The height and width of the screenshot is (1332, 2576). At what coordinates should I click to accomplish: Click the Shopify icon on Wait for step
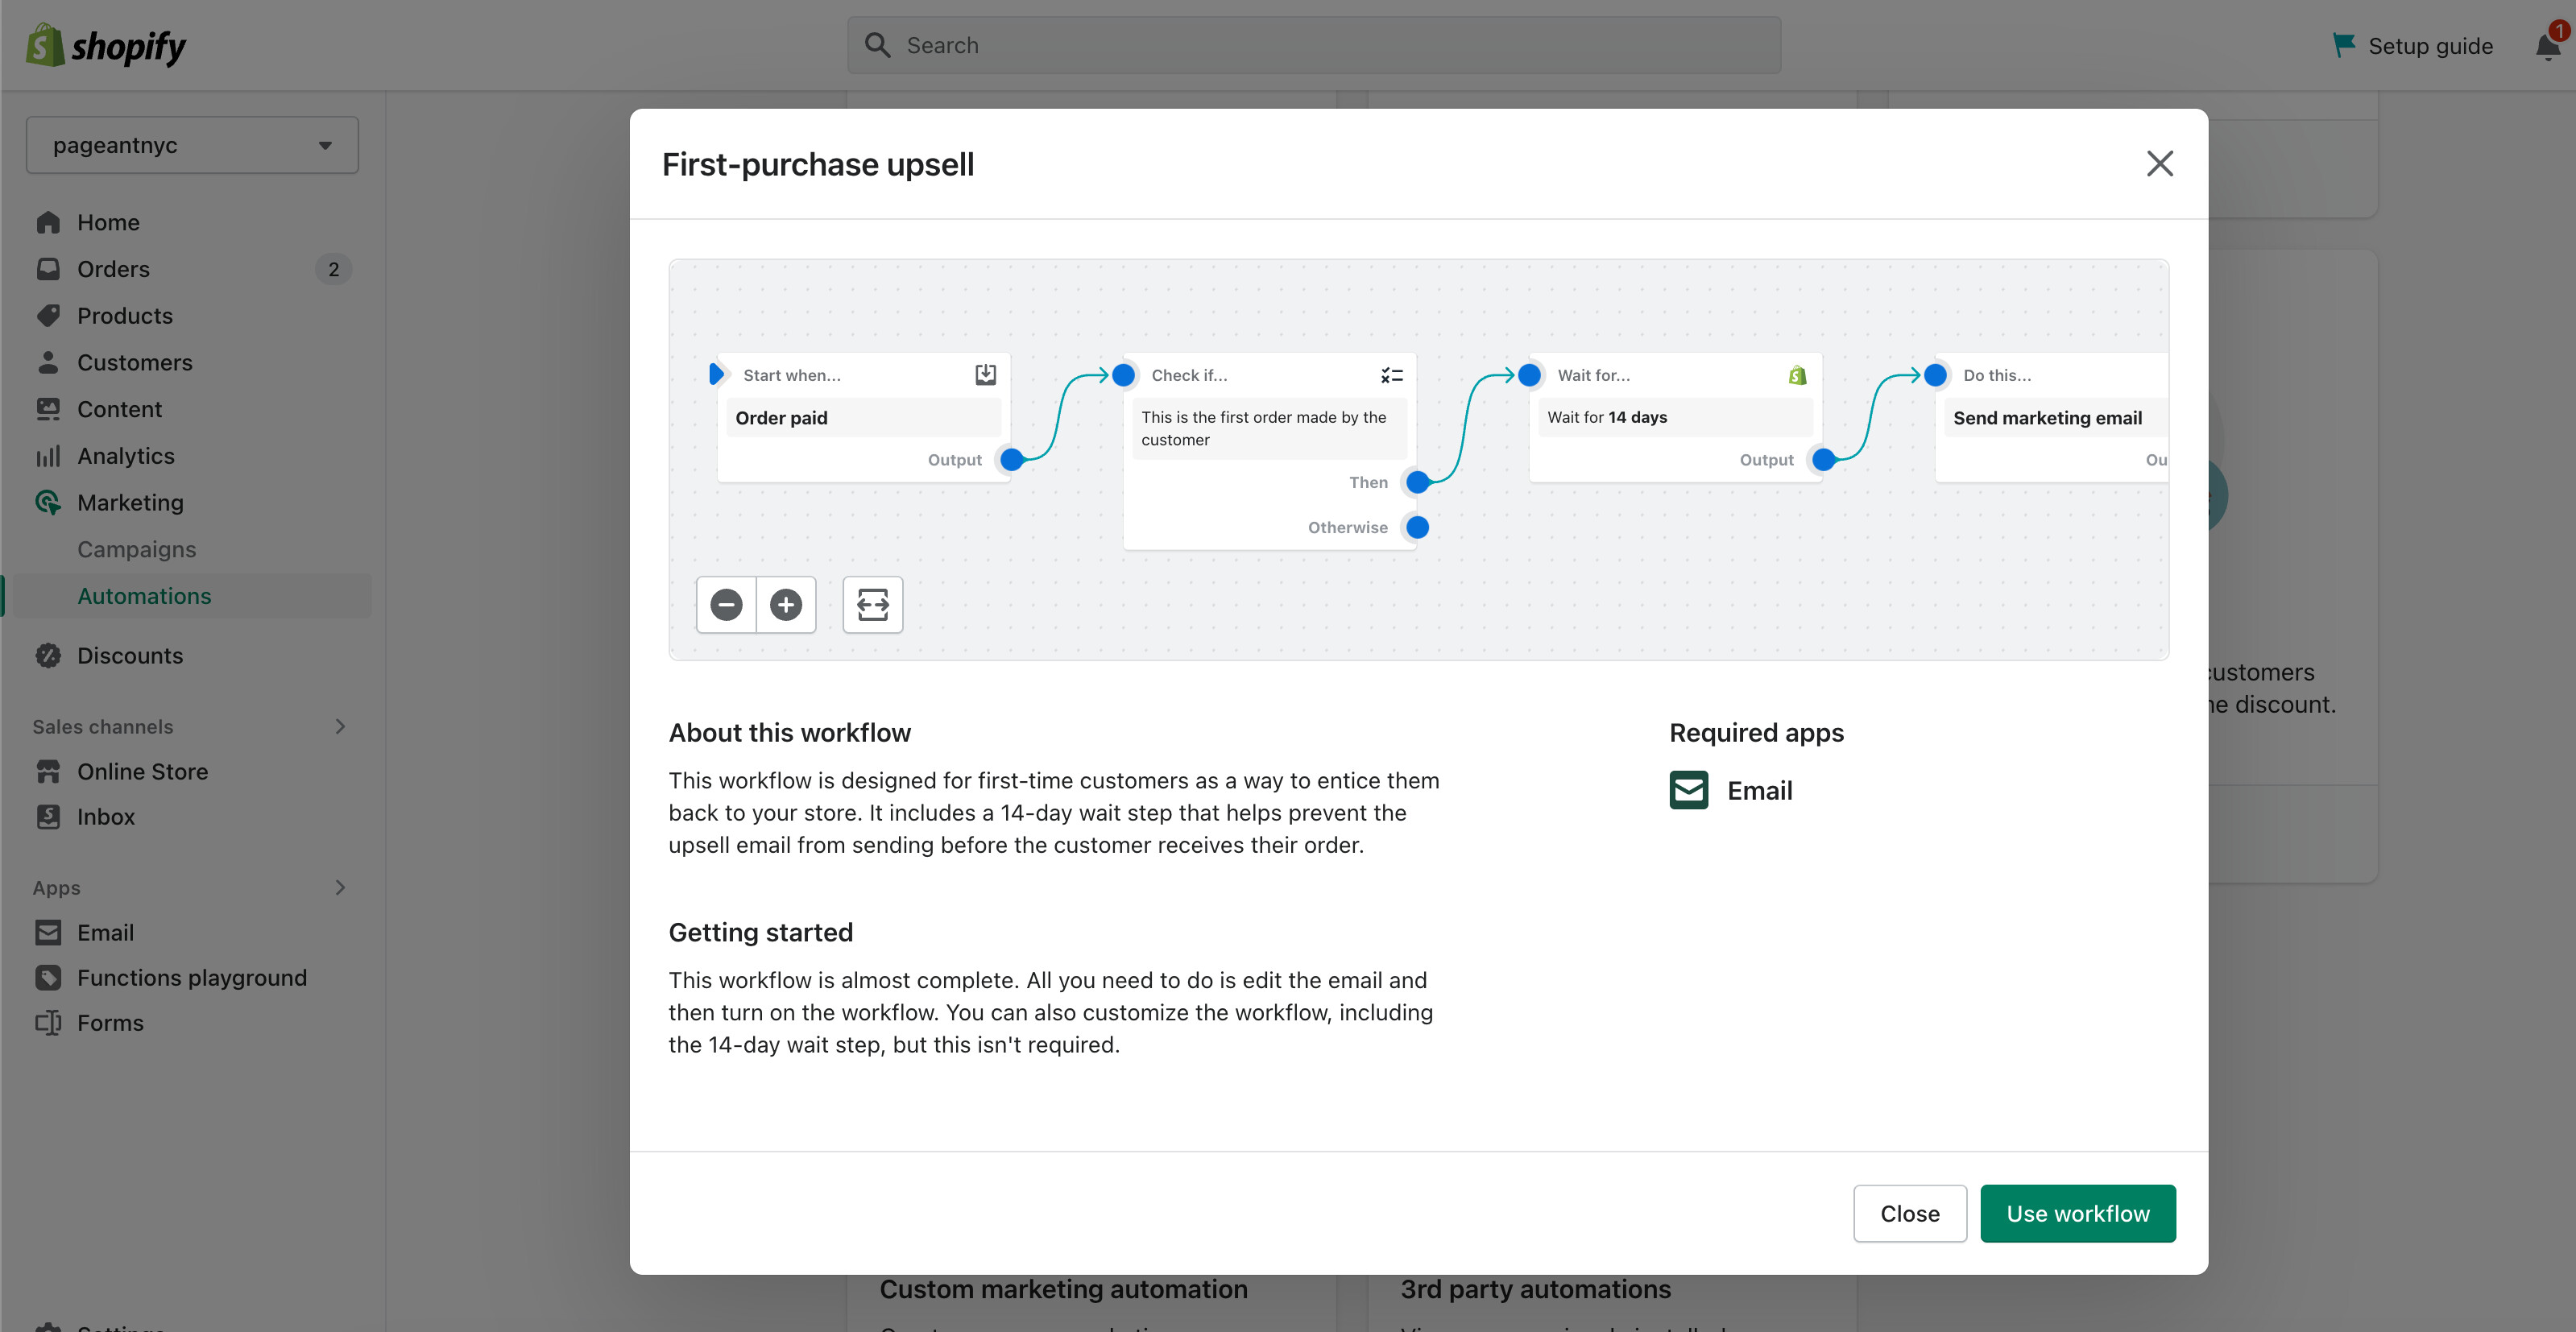(x=1797, y=375)
